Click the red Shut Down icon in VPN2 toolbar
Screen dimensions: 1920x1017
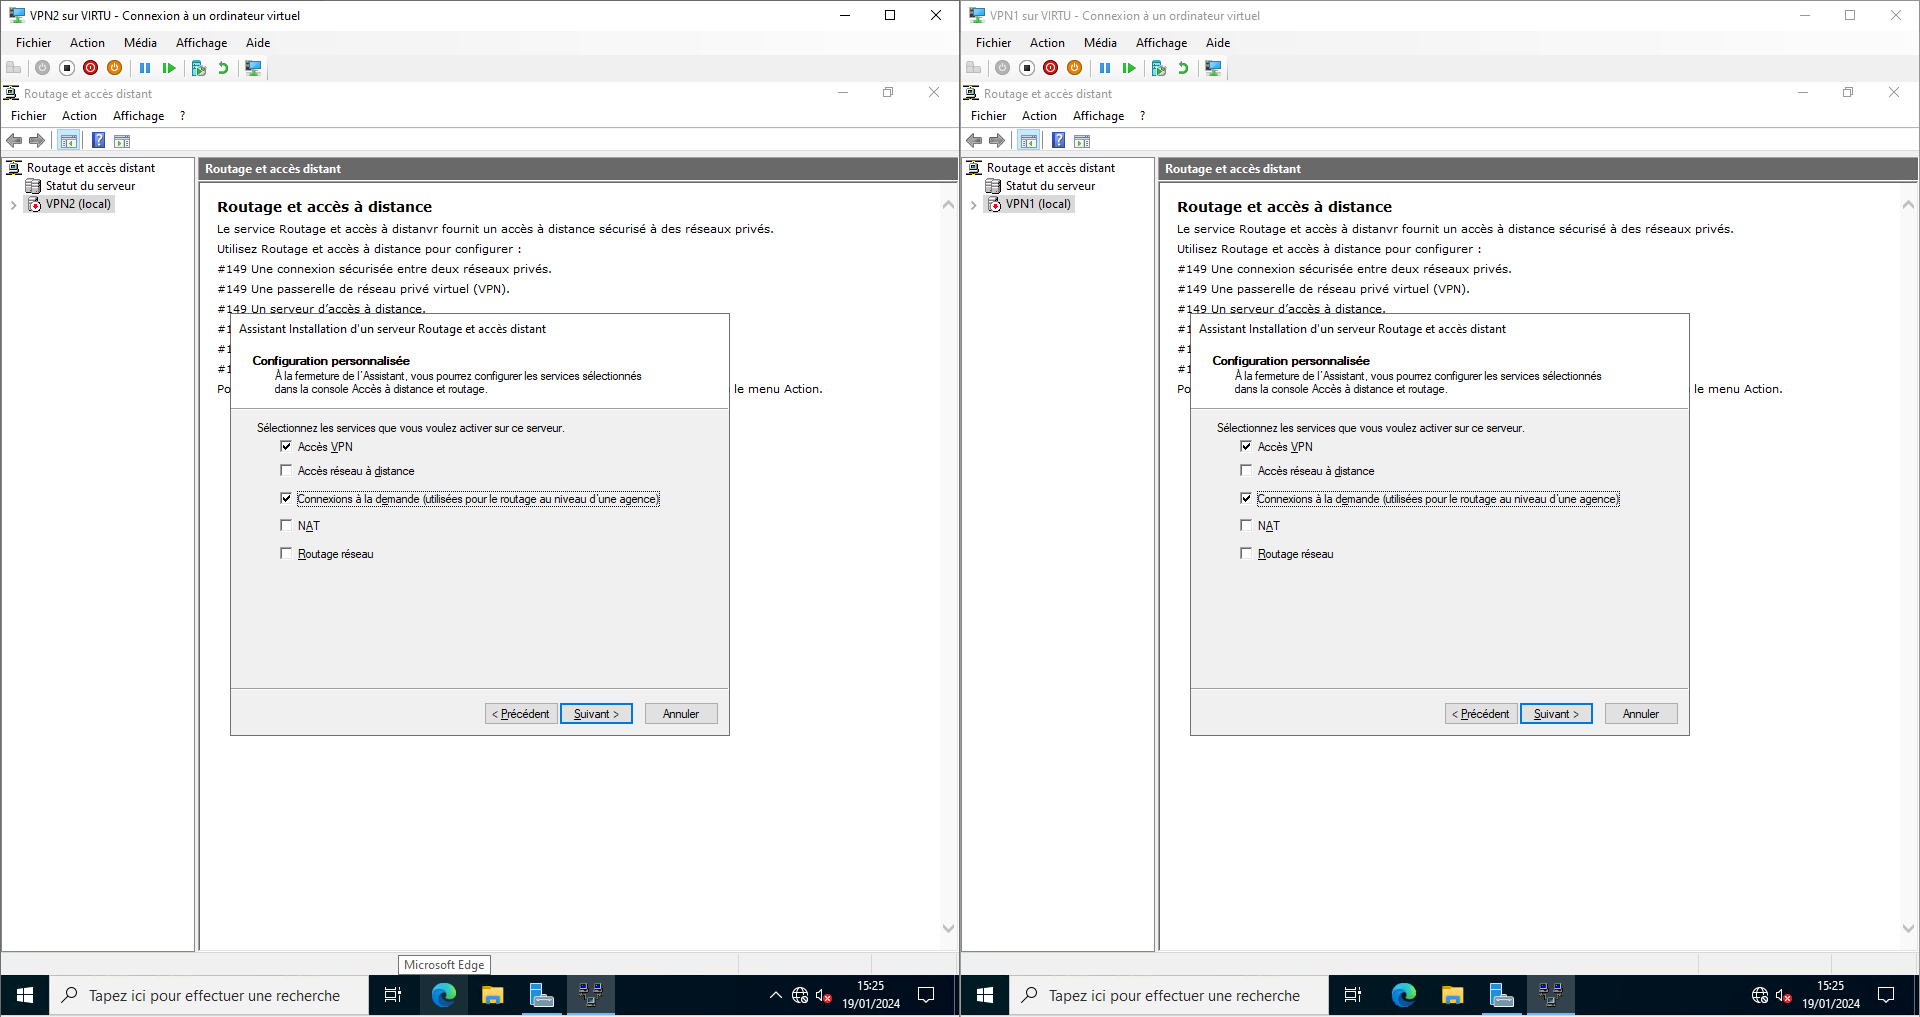(91, 68)
